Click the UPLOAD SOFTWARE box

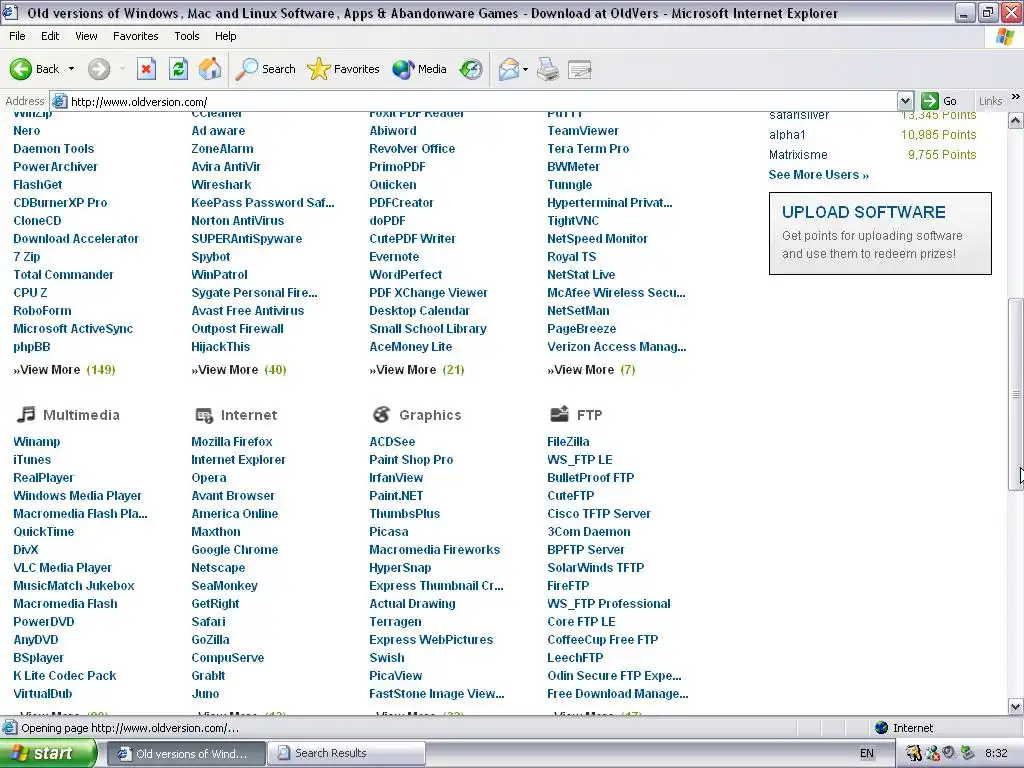click(880, 233)
